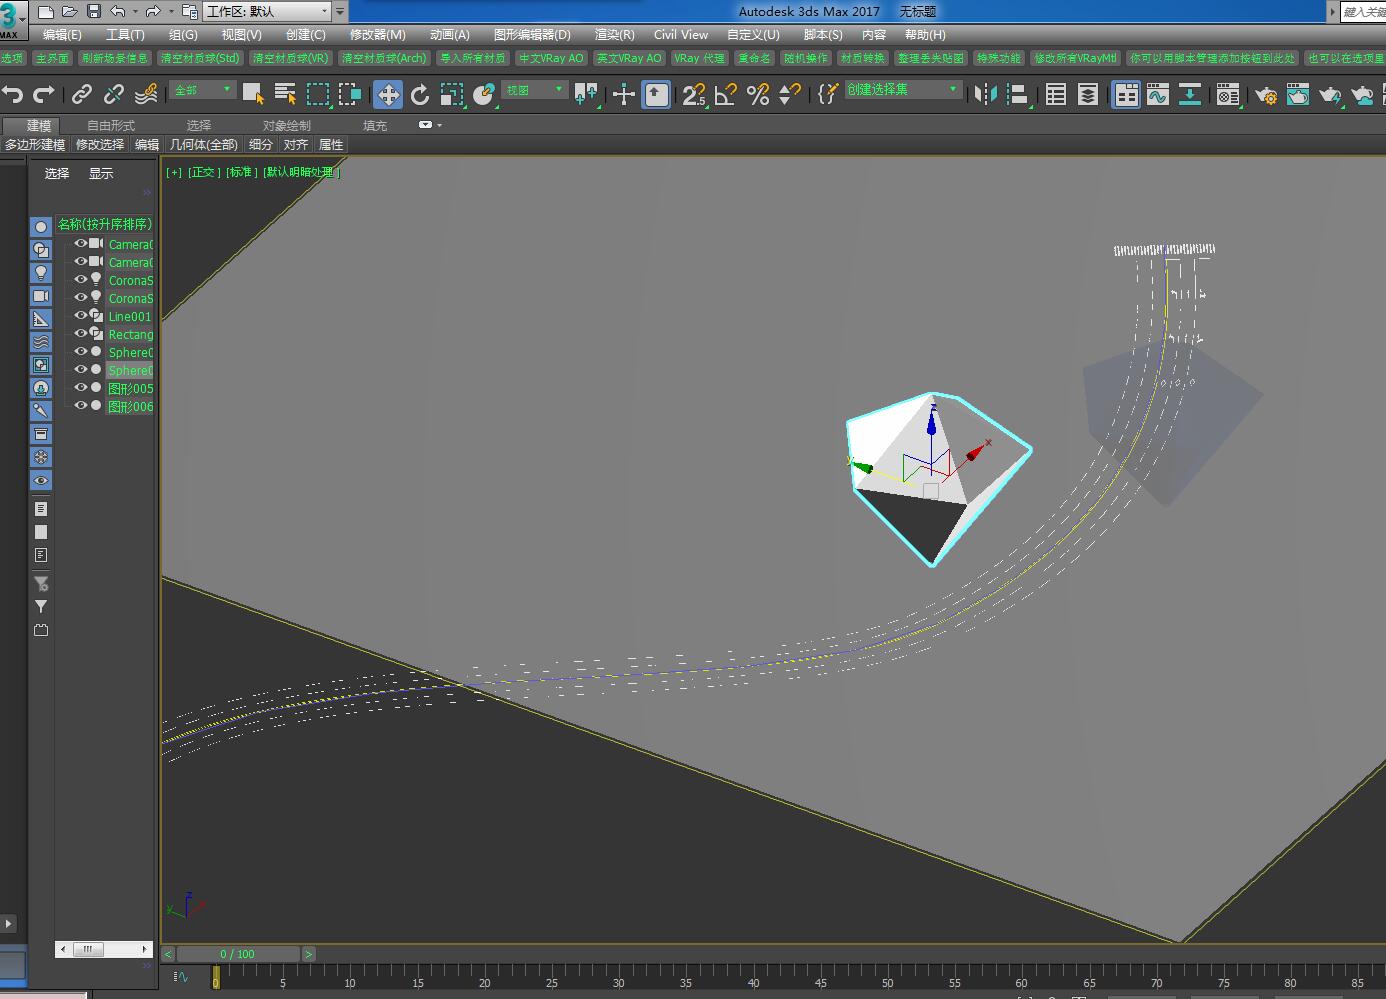Undo the last scene operation

coord(12,94)
